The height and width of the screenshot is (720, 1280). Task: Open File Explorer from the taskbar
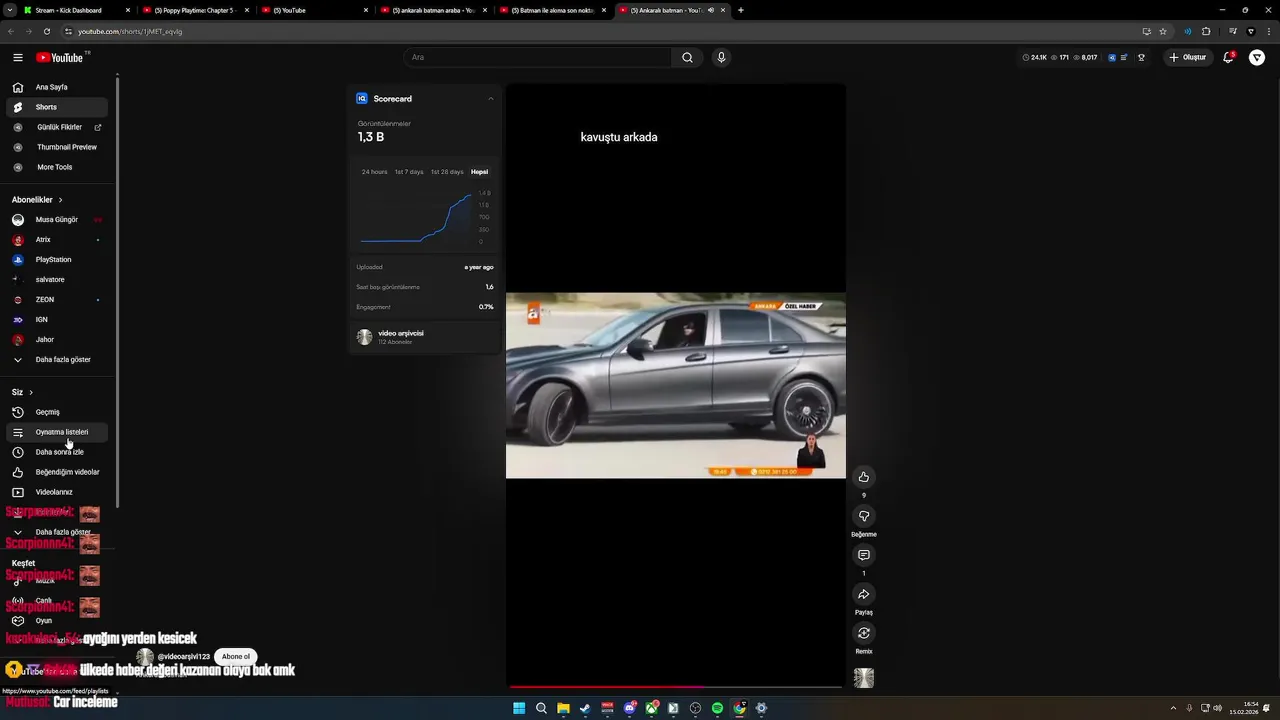tap(563, 708)
